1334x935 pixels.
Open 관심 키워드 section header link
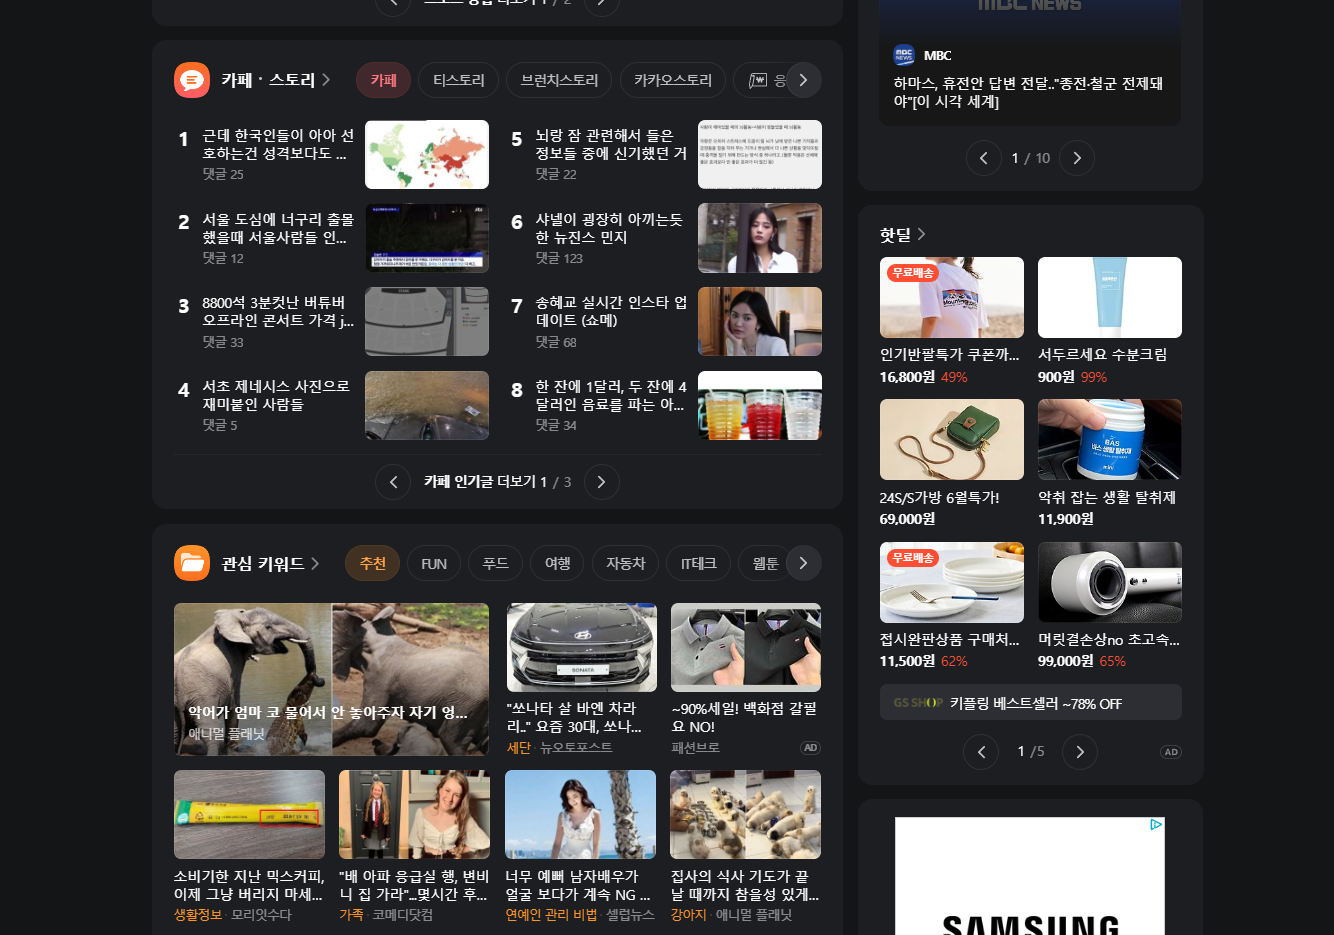click(270, 564)
